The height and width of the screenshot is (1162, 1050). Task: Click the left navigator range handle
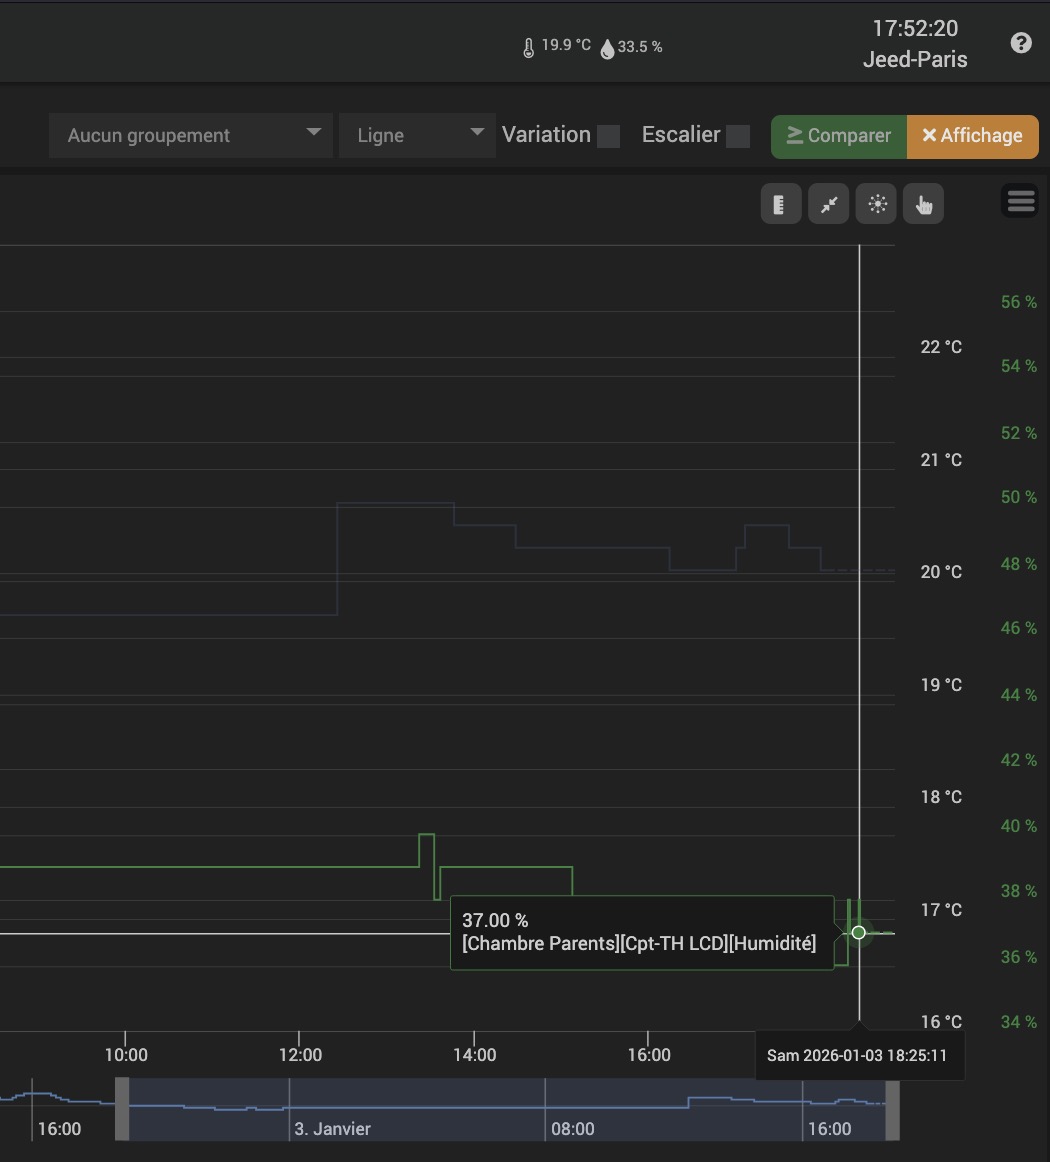122,1108
